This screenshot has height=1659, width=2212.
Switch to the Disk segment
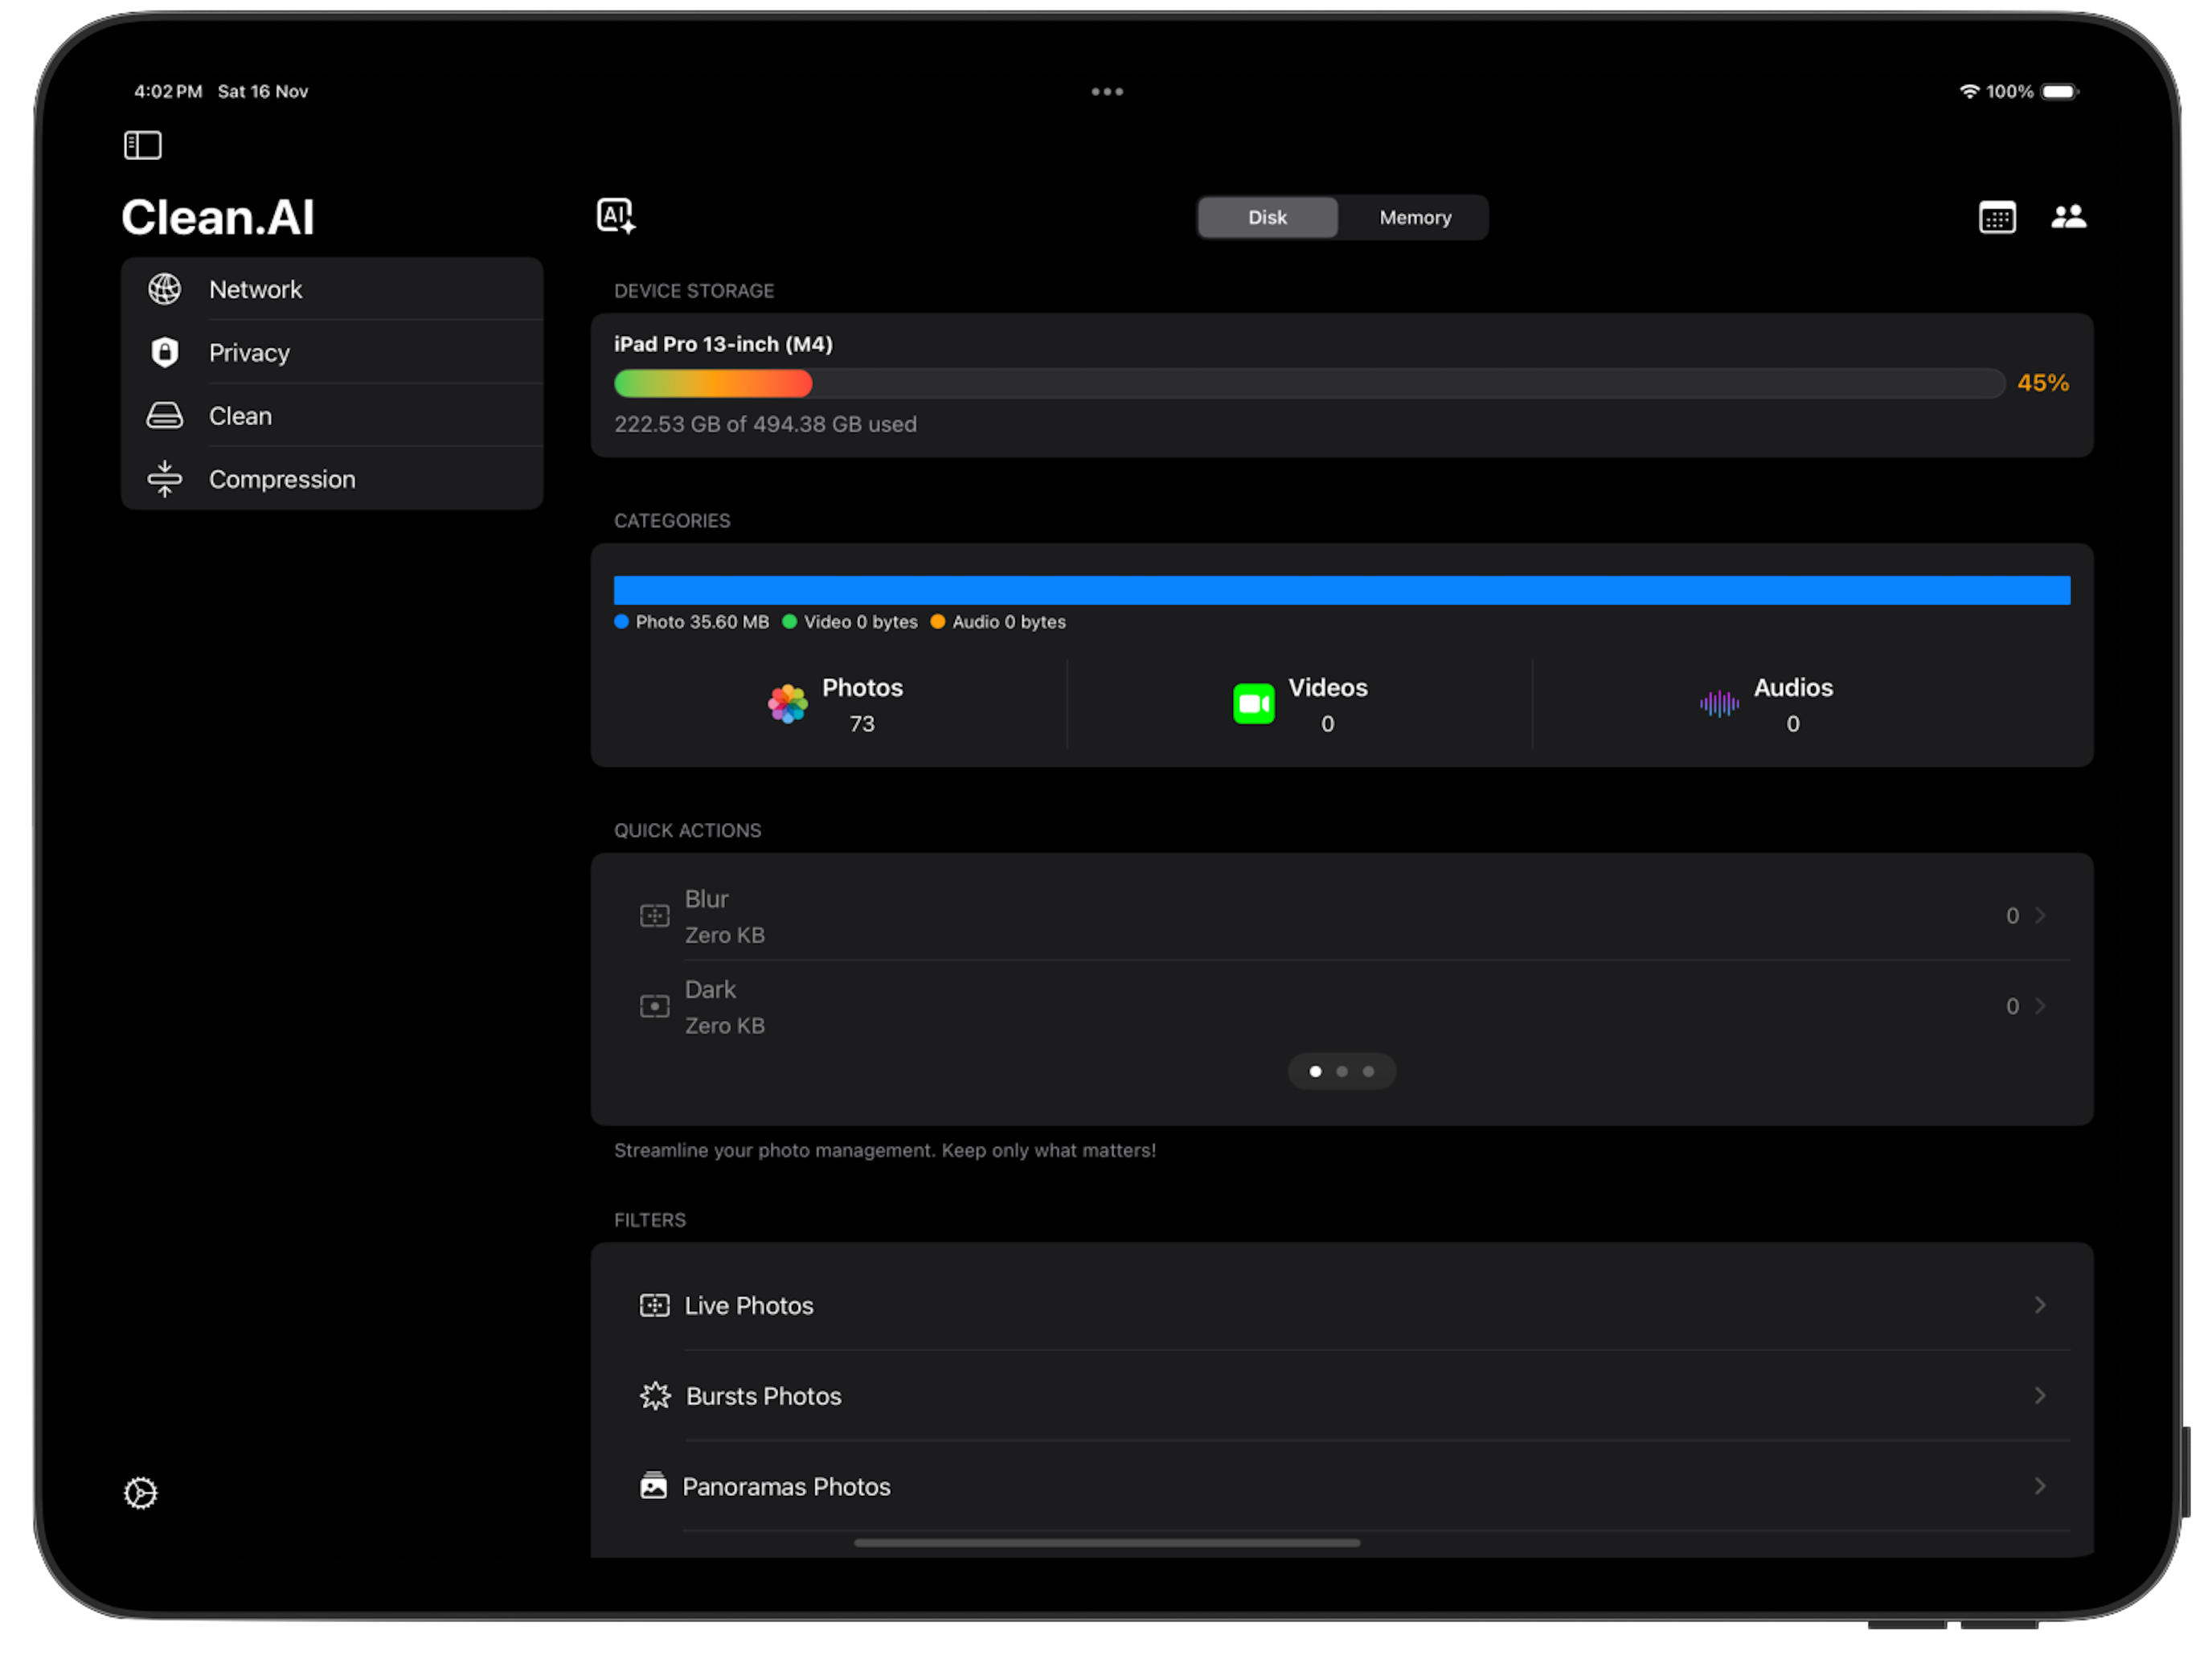point(1267,217)
